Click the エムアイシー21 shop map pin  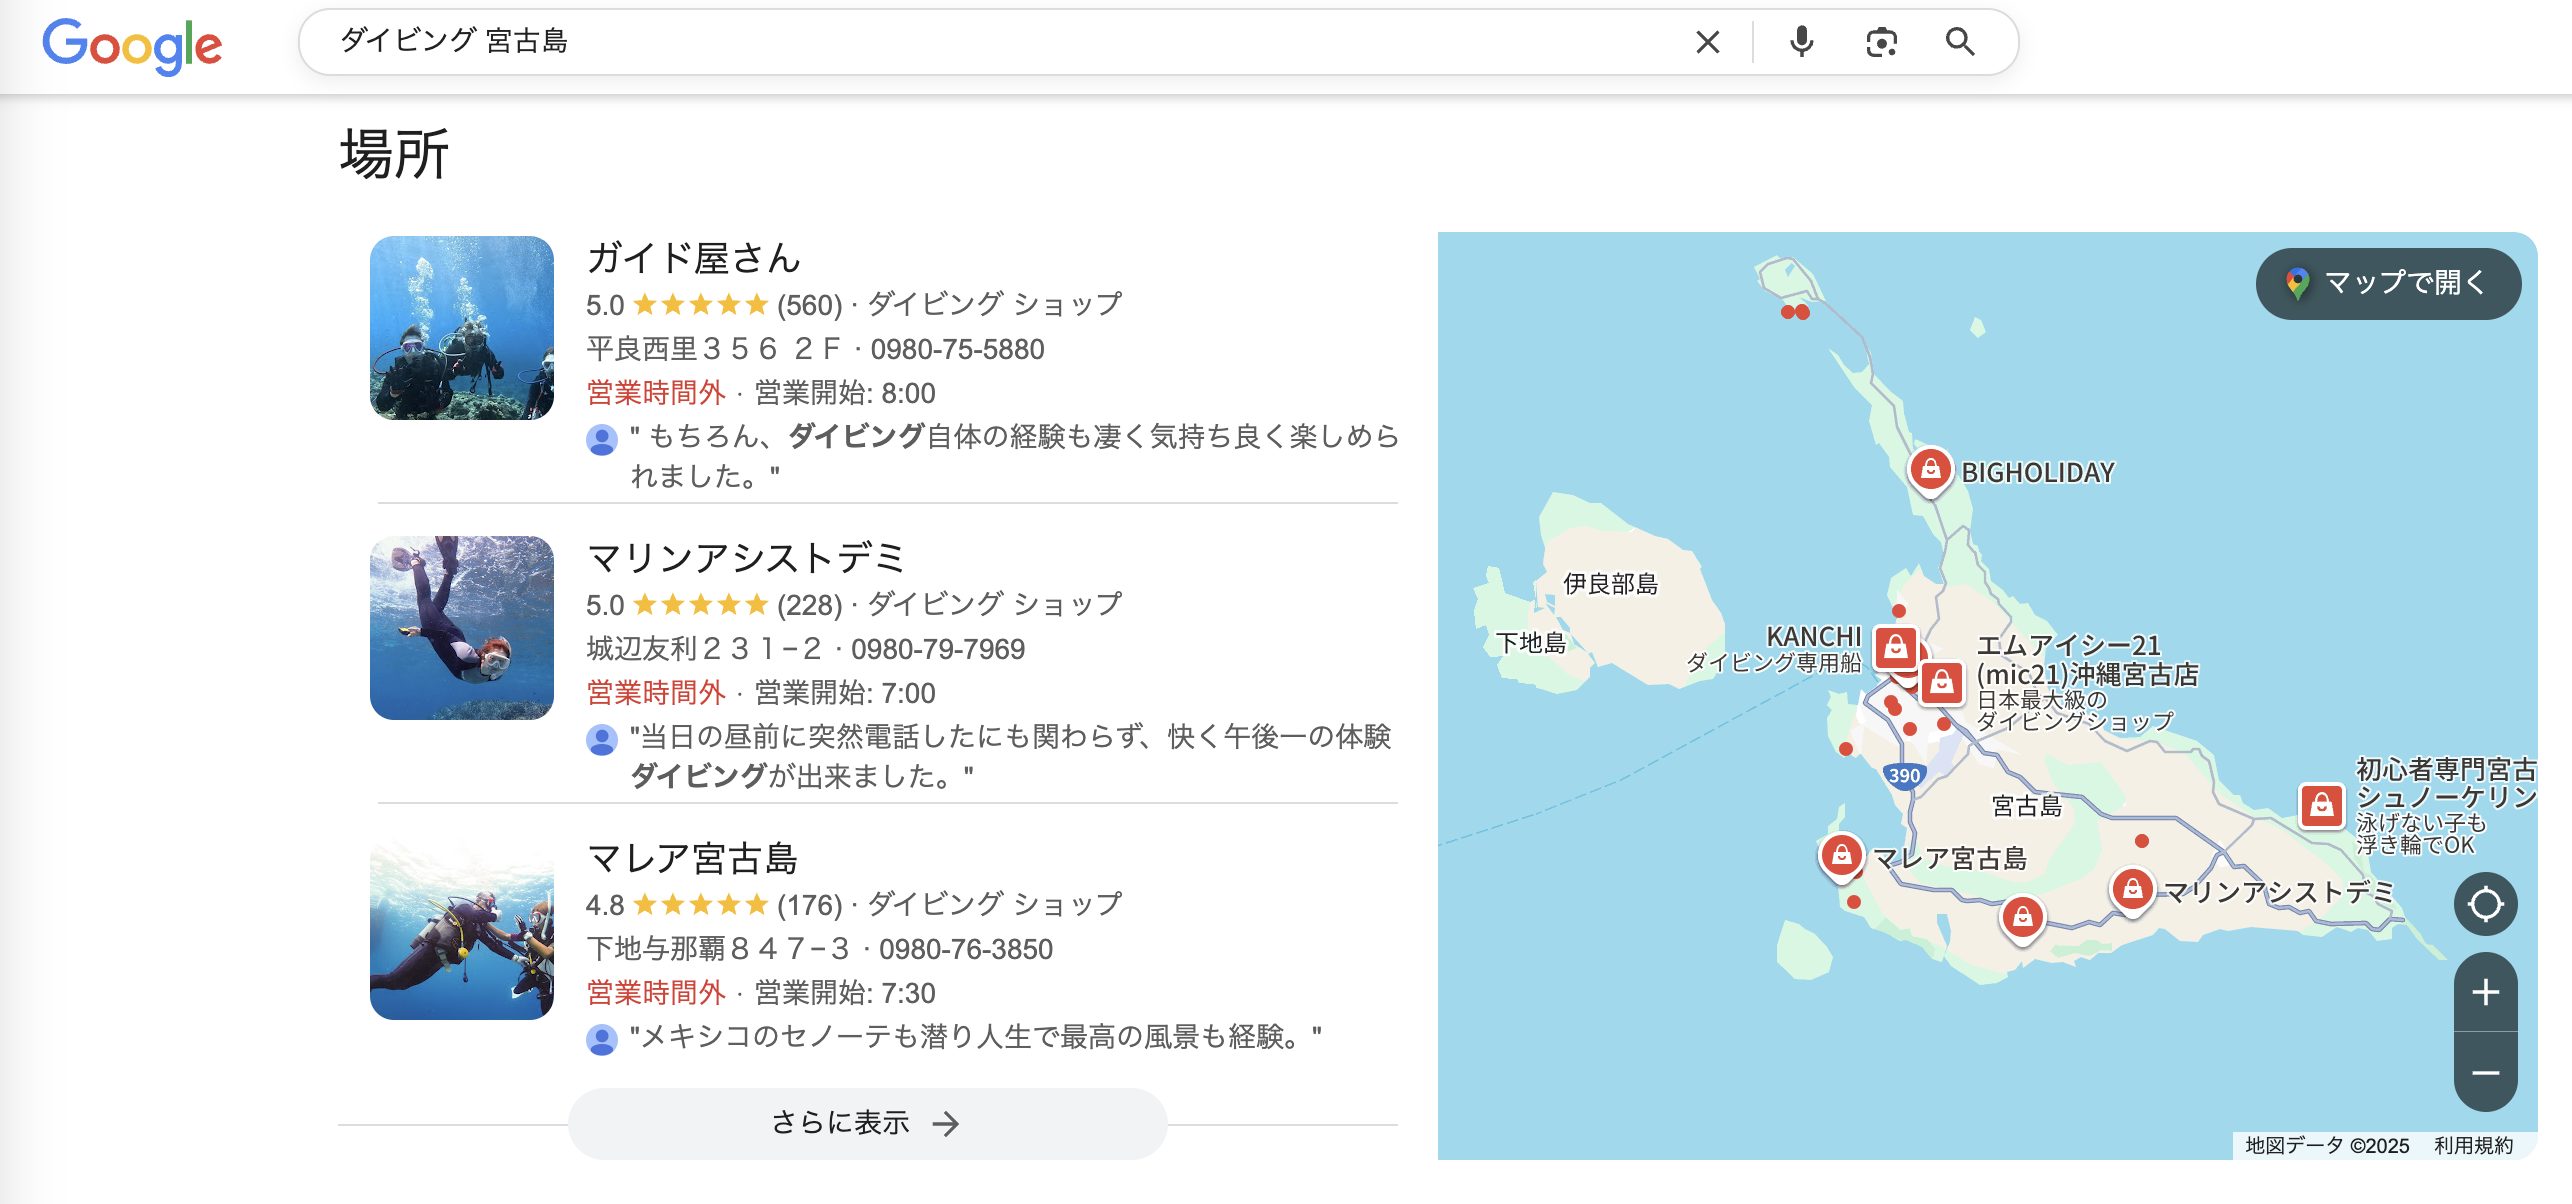[x=1941, y=682]
